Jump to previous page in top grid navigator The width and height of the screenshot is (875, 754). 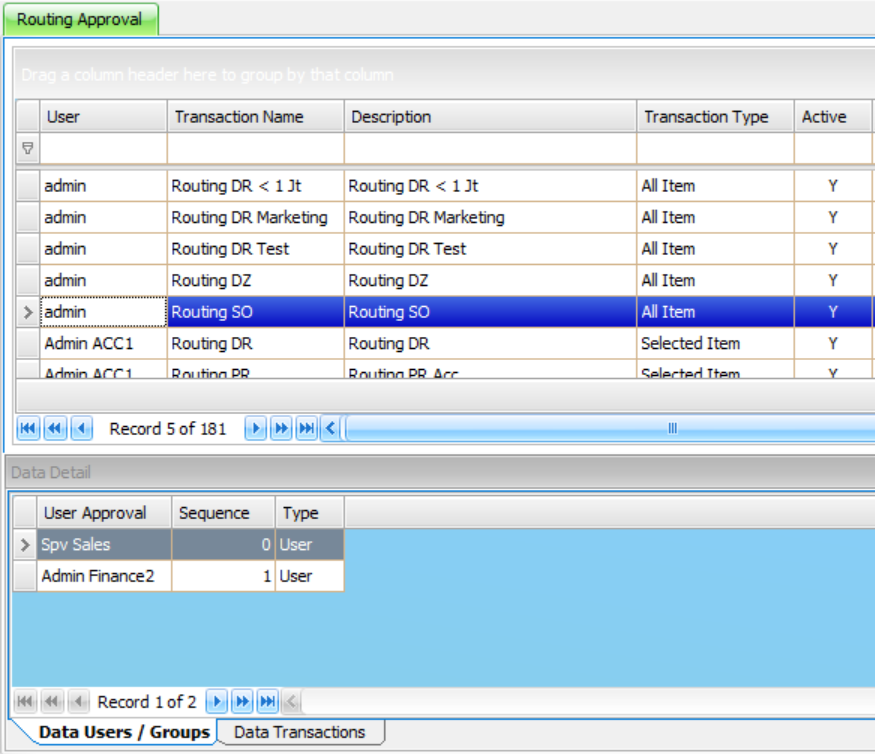point(55,429)
